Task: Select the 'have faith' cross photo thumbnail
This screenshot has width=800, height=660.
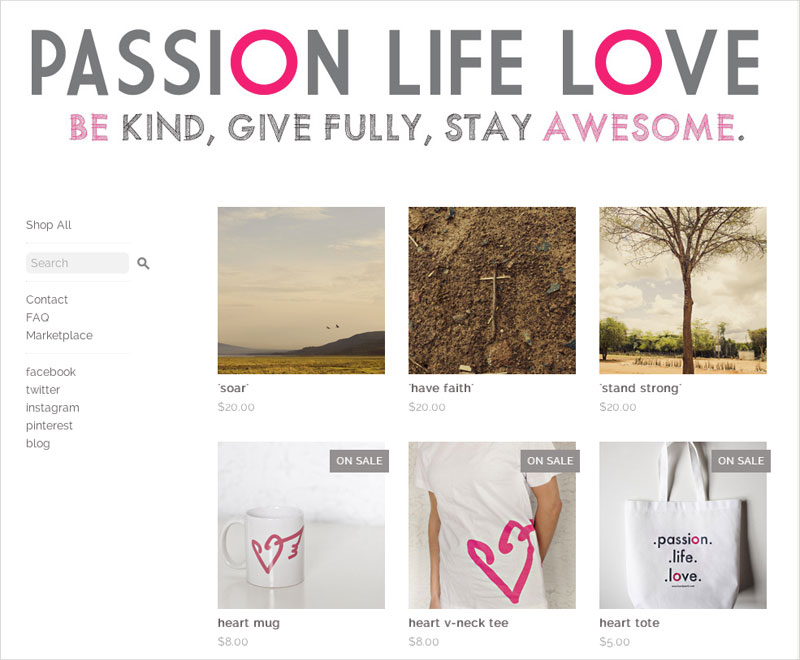Action: pos(492,290)
